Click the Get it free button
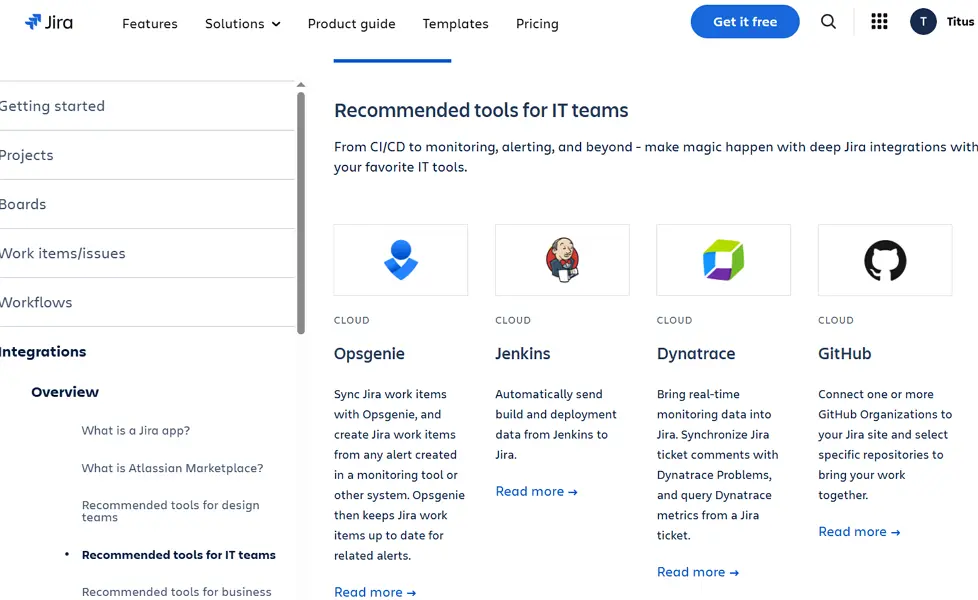 click(745, 22)
